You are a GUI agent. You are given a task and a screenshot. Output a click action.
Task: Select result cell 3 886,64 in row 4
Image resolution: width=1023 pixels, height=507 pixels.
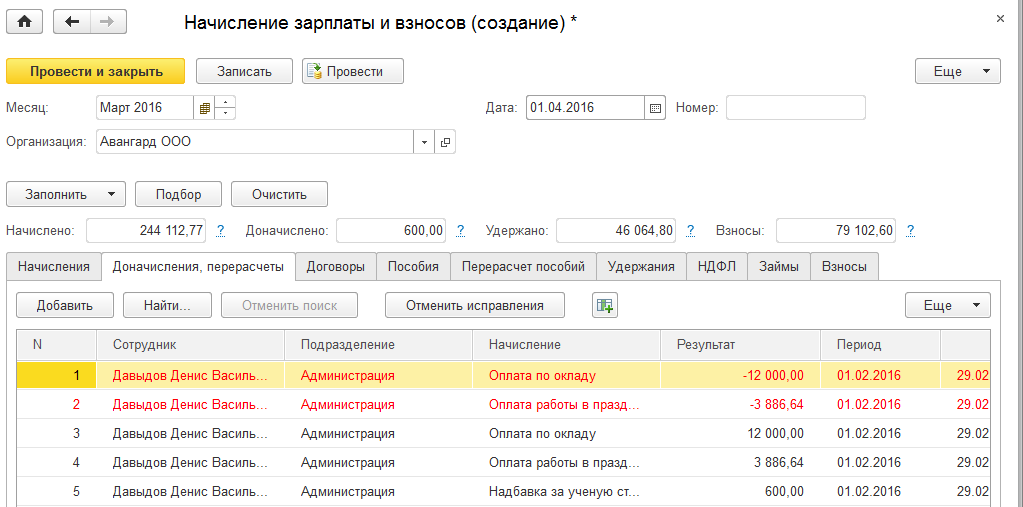(741, 463)
